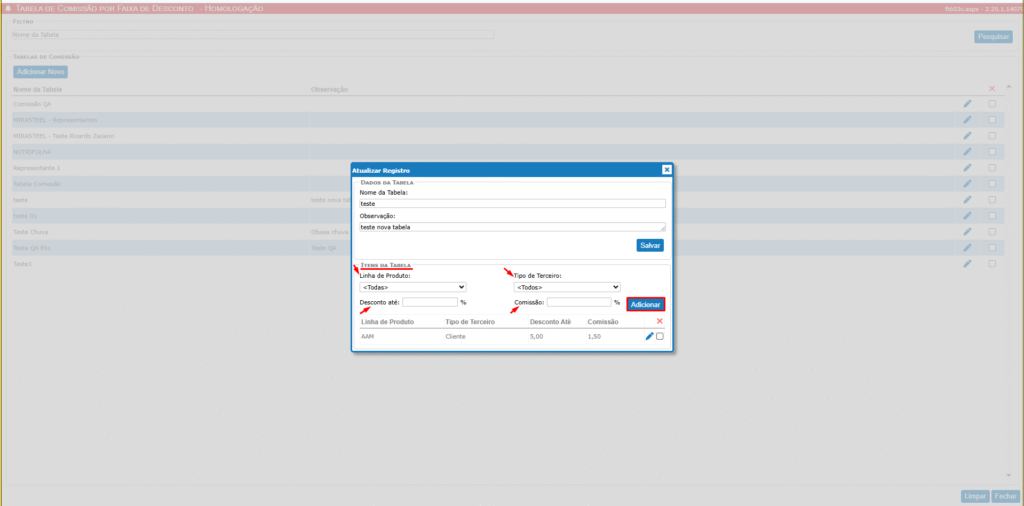This screenshot has width=1024, height=506.
Task: Click the pencil icon for Teste1 row
Action: [x=967, y=264]
